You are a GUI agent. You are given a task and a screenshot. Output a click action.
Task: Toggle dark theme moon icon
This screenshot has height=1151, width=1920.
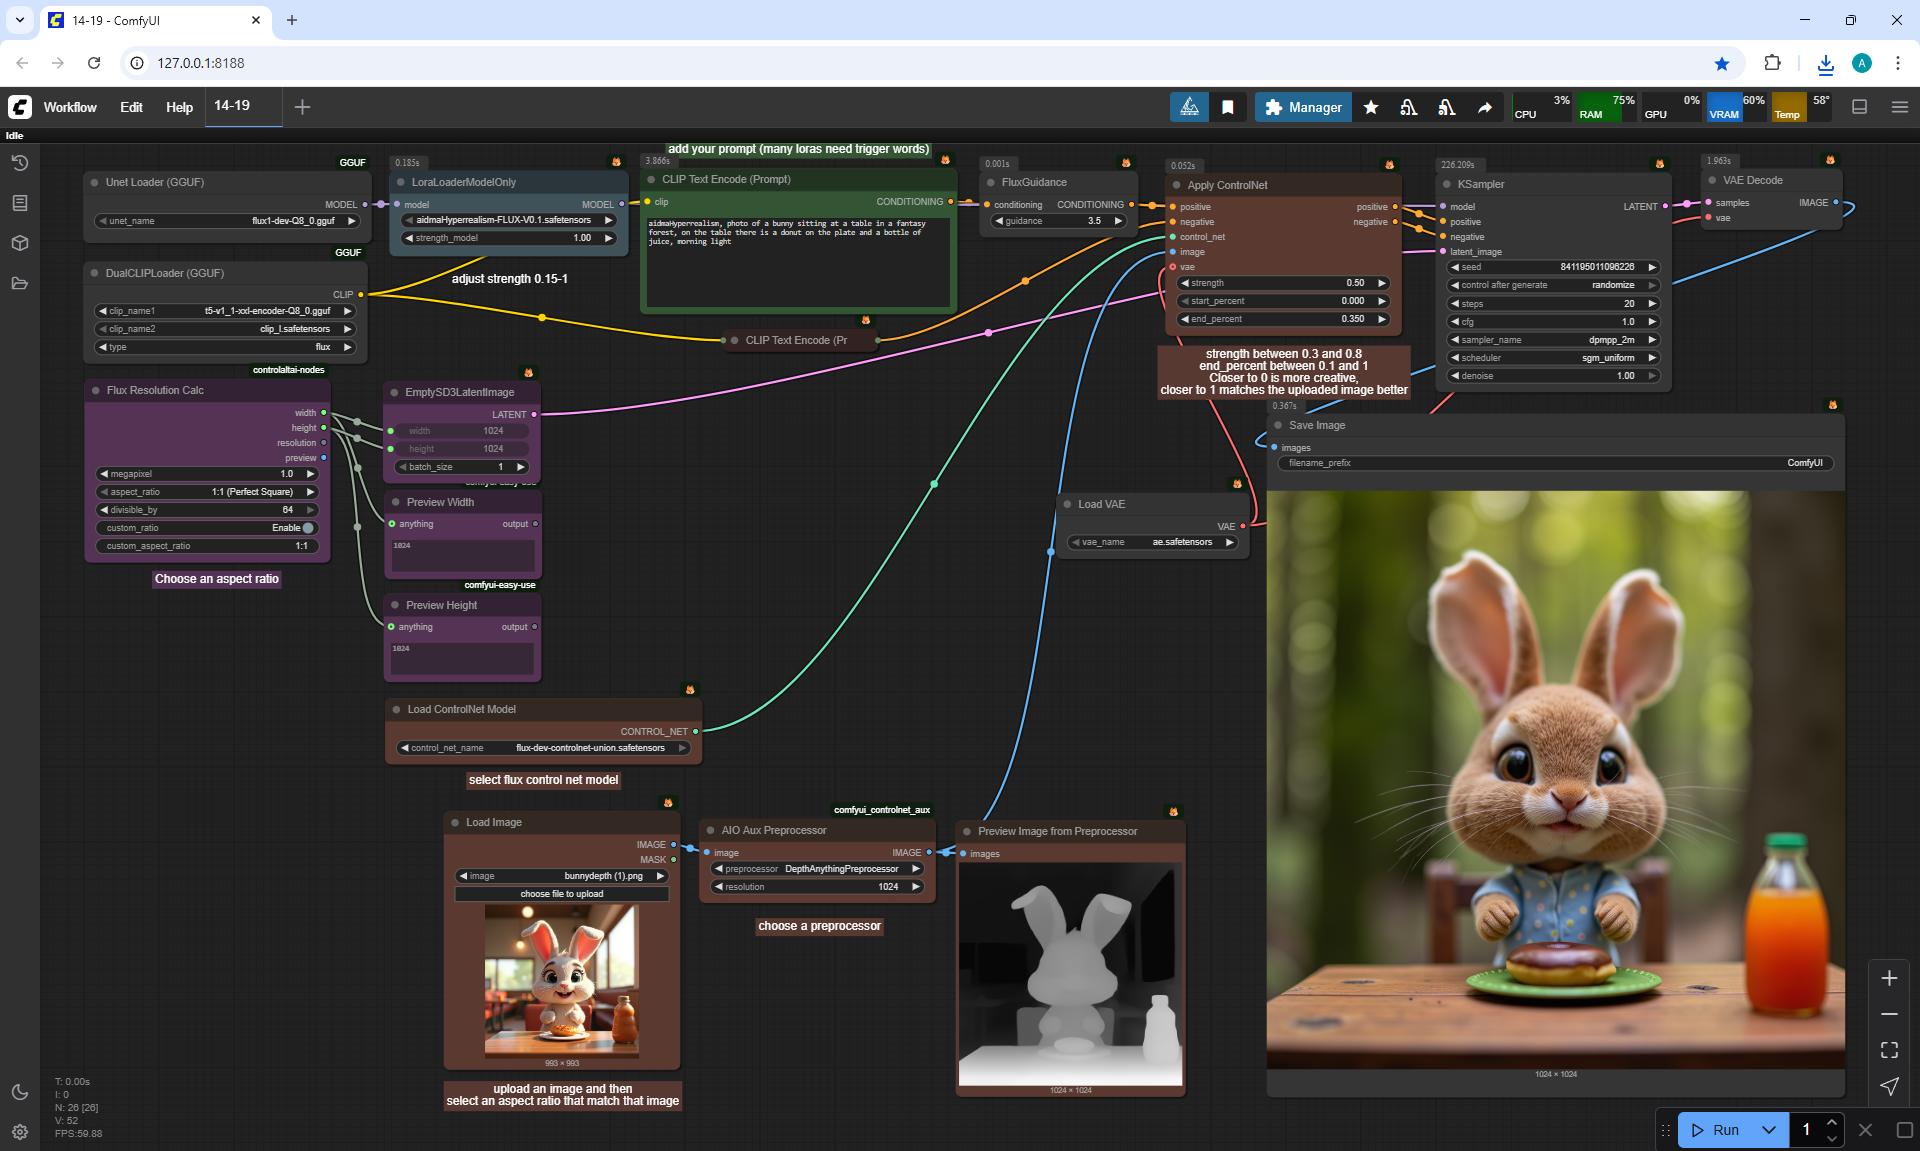[x=20, y=1092]
